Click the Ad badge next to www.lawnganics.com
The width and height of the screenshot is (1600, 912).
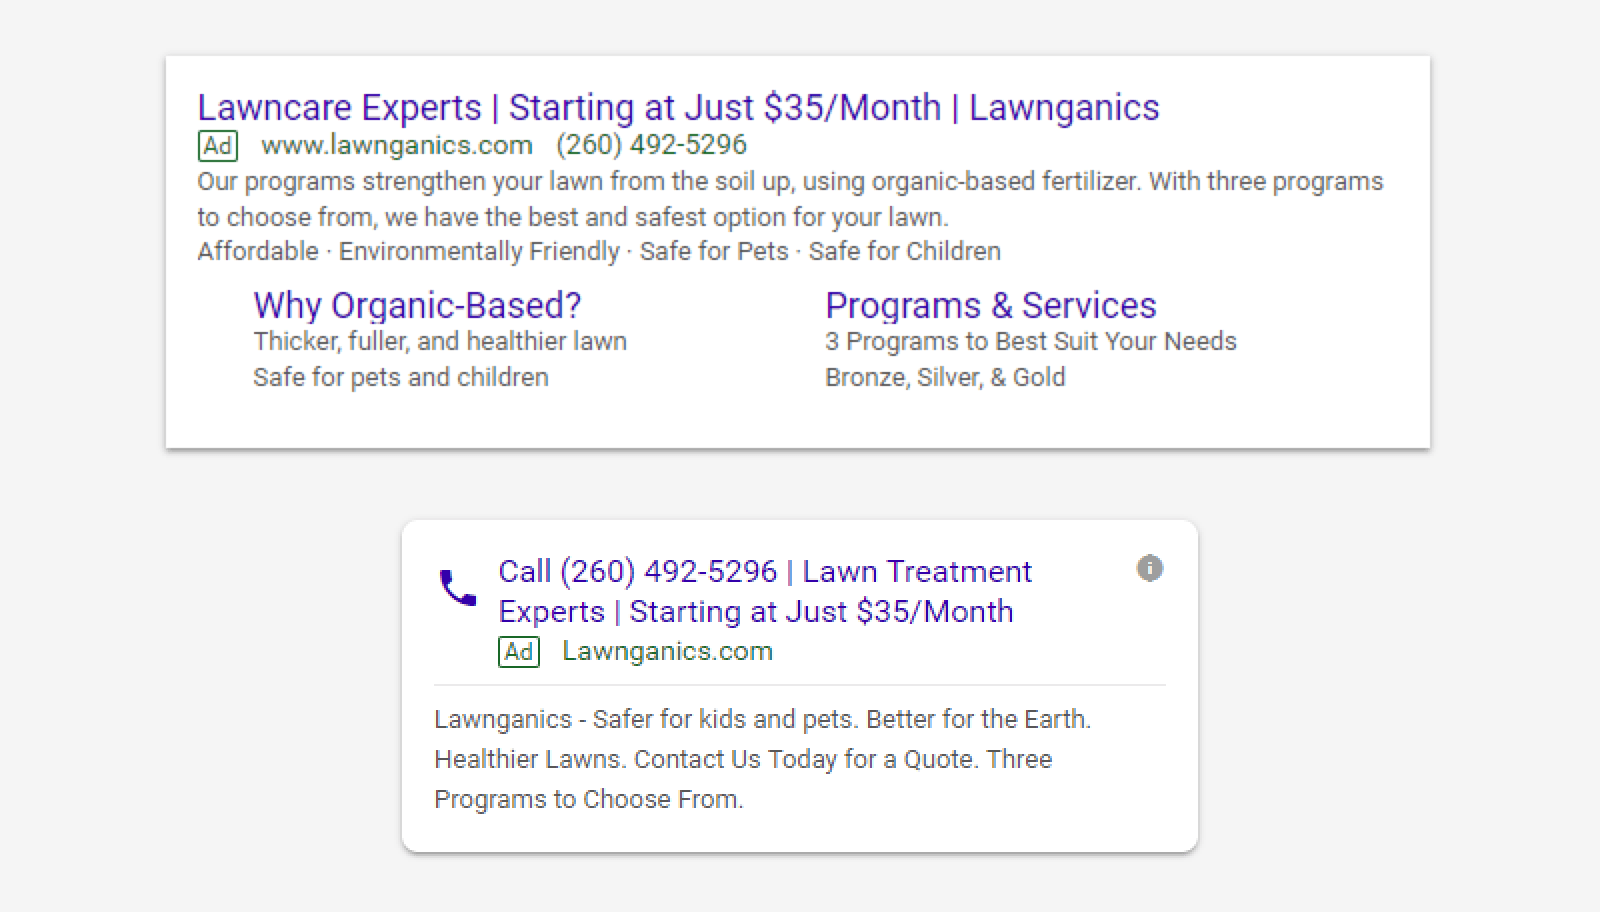pyautogui.click(x=218, y=145)
